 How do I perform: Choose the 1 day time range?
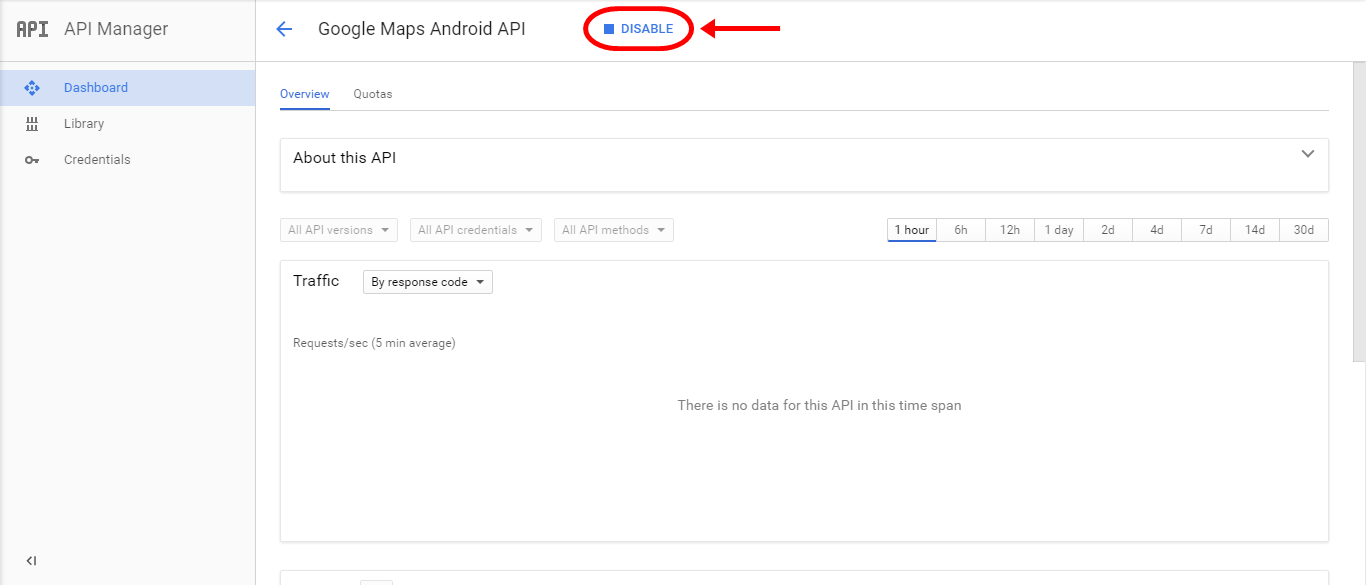pos(1058,230)
